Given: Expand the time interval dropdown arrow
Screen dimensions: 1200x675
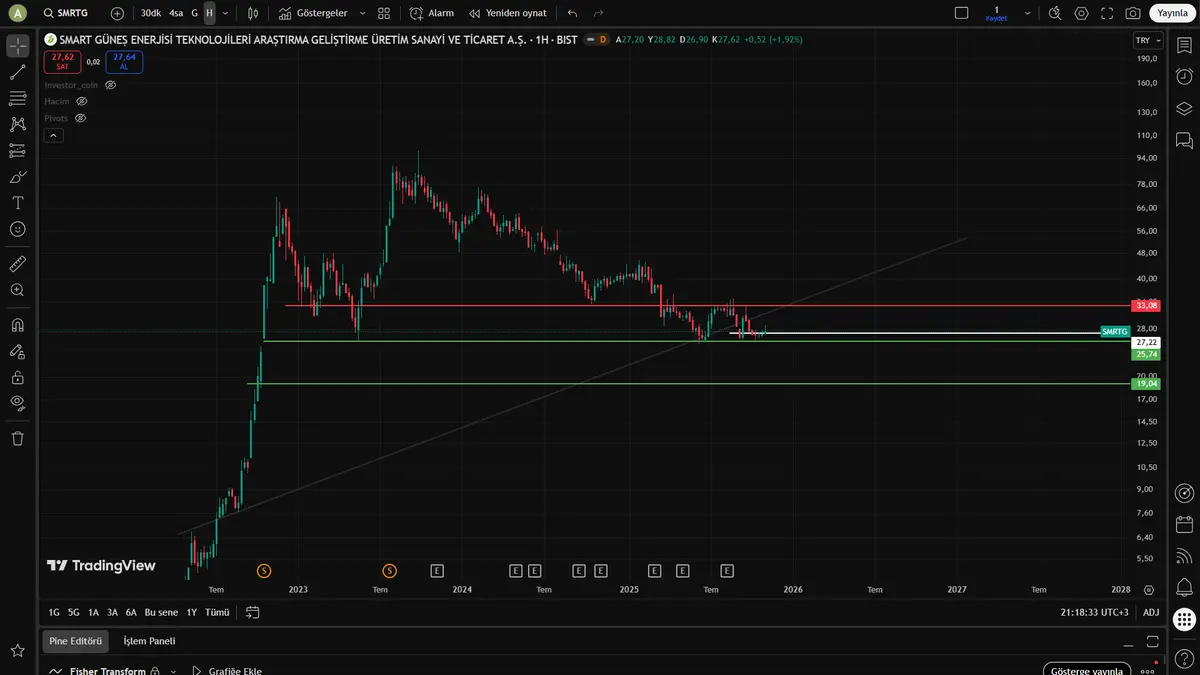Looking at the screenshot, I should 225,13.
